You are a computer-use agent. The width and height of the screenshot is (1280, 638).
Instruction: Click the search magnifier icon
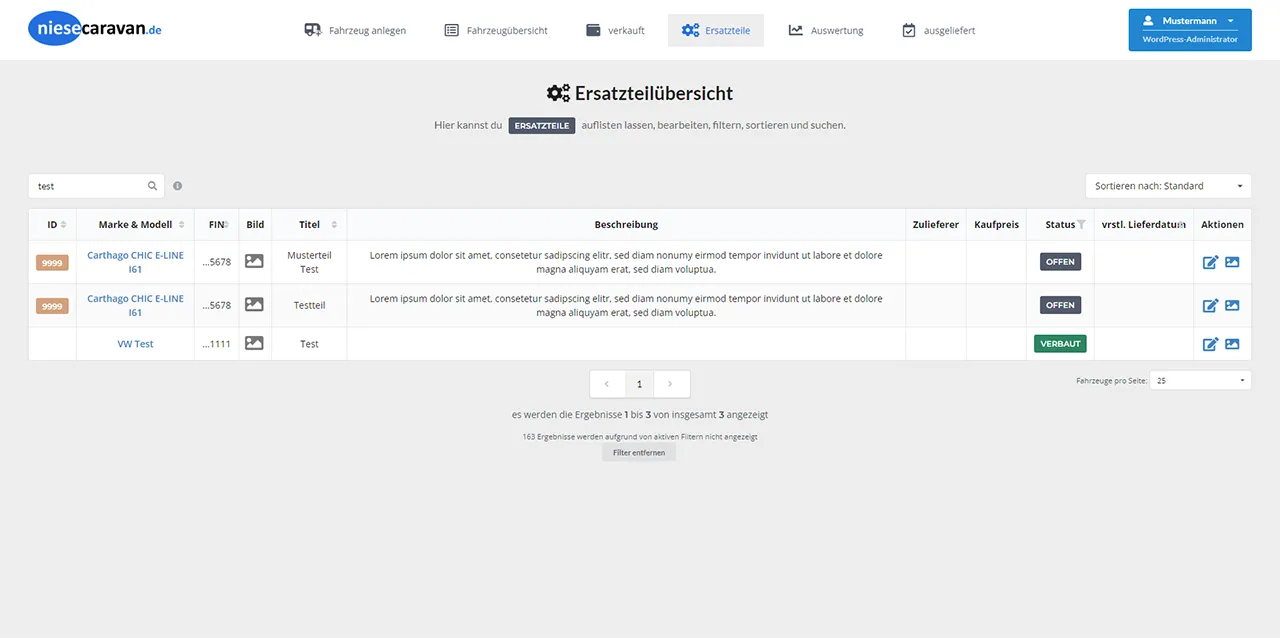click(153, 186)
